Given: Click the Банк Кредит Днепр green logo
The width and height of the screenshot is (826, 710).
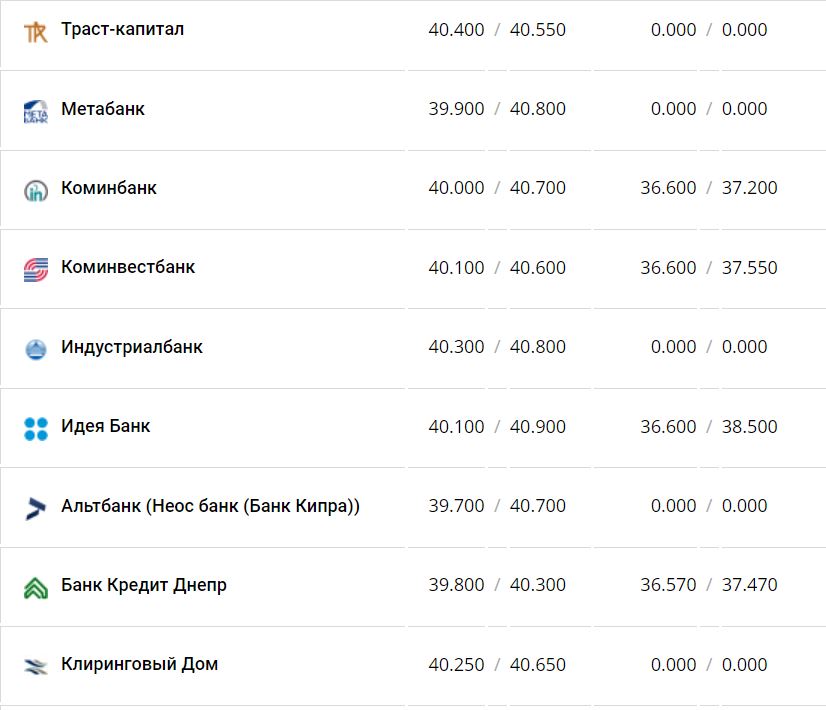Looking at the screenshot, I should (36, 587).
